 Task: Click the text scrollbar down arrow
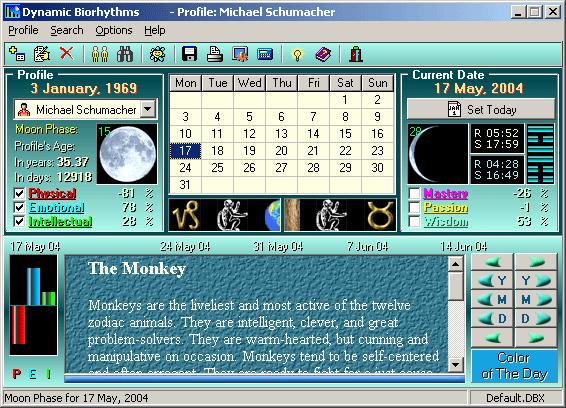tap(456, 365)
